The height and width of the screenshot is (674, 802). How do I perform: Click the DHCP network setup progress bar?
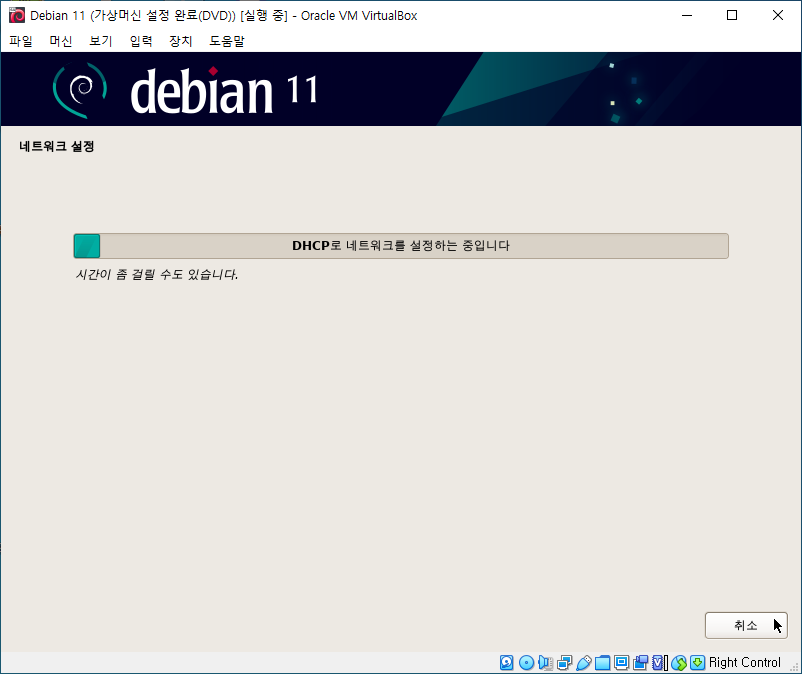coord(401,246)
